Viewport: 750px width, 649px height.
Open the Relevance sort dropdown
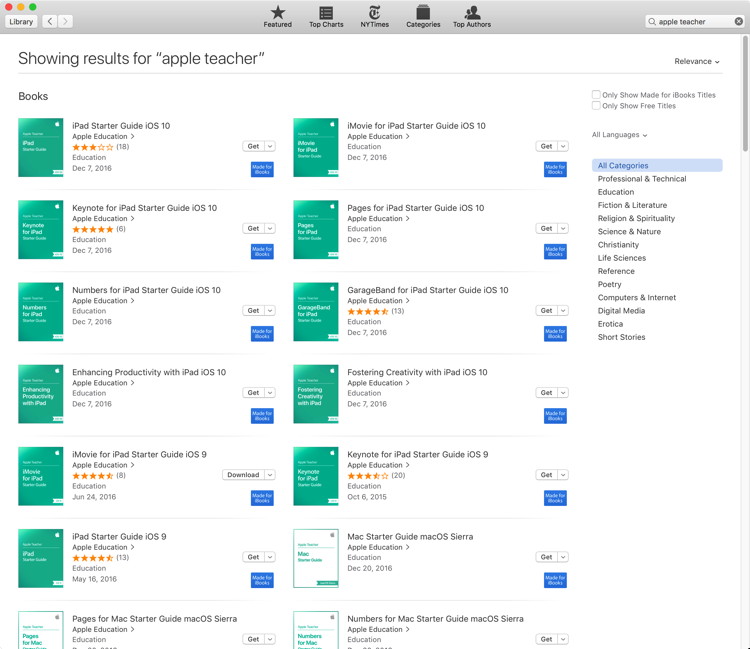point(697,61)
